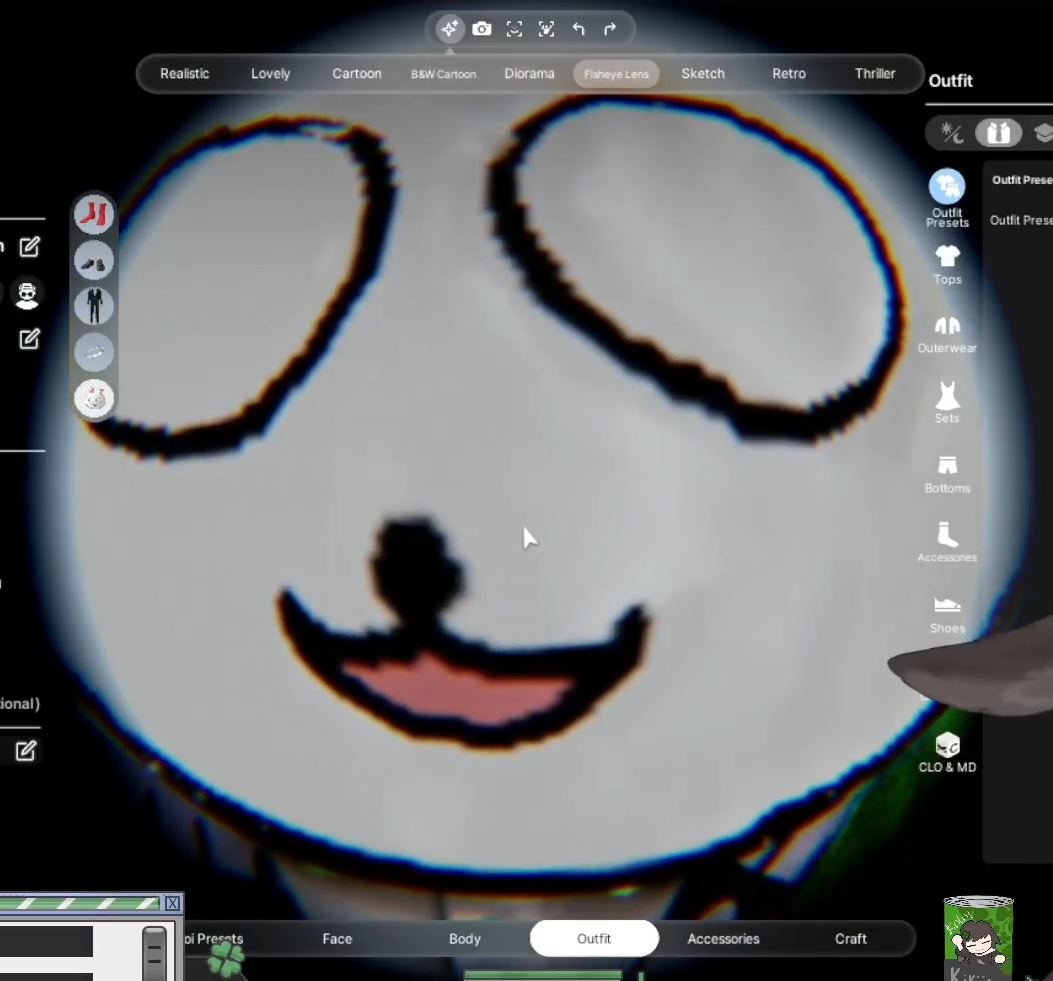Apply the Thriller filter
The image size is (1053, 981).
[874, 74]
